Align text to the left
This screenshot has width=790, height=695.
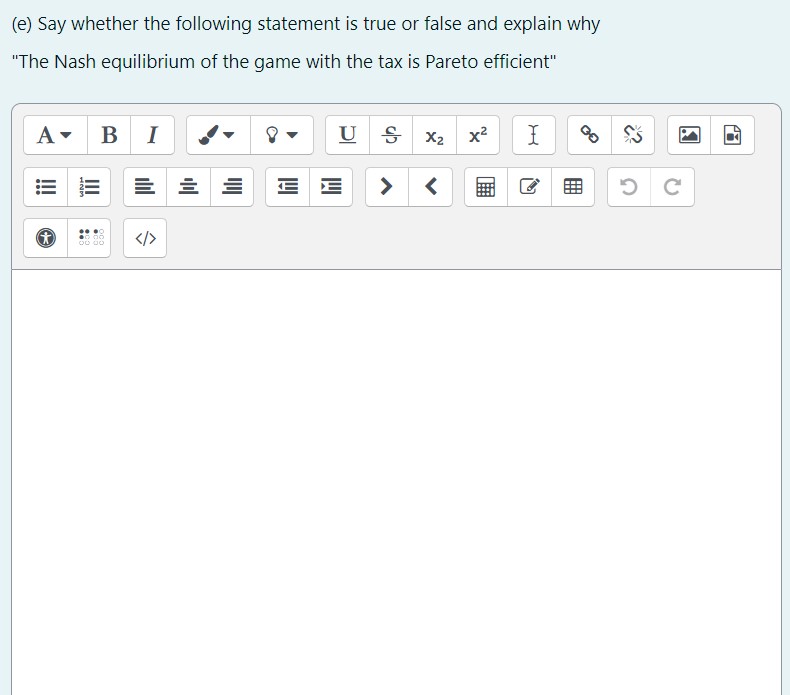[145, 187]
